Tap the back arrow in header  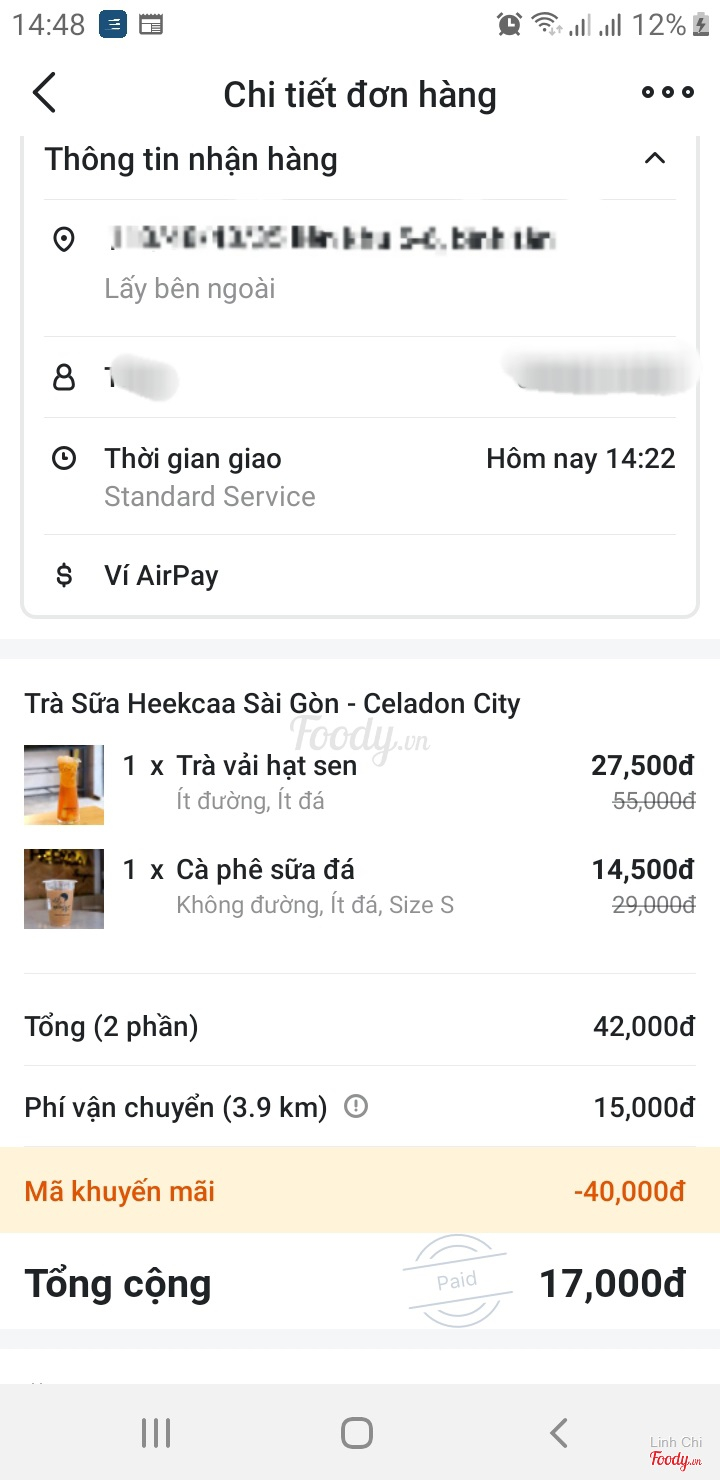(x=45, y=93)
